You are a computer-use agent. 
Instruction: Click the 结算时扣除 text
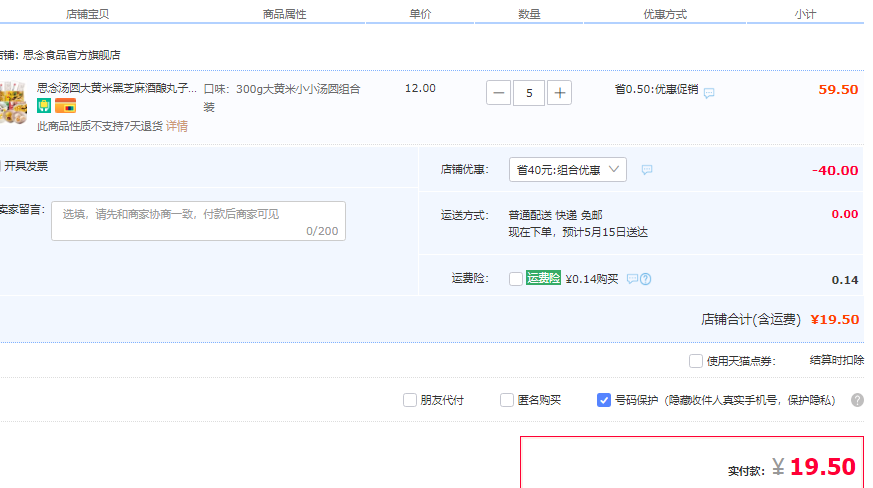click(x=837, y=360)
